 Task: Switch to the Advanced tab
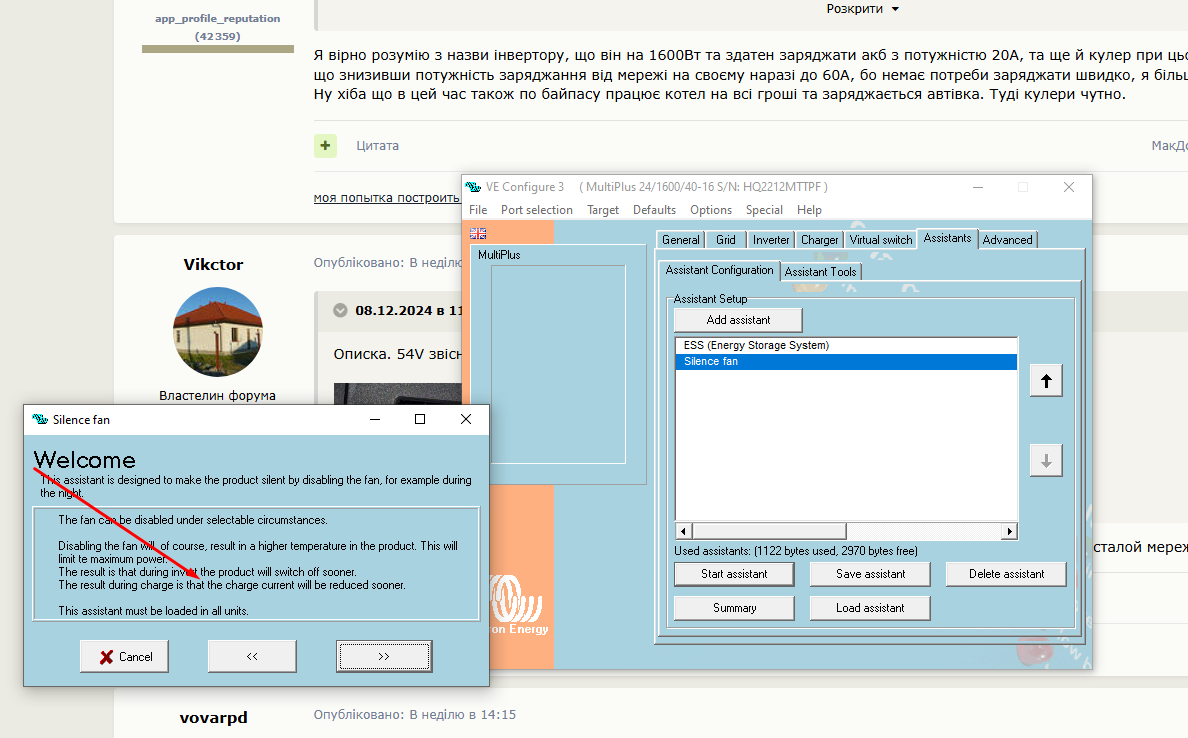1008,239
